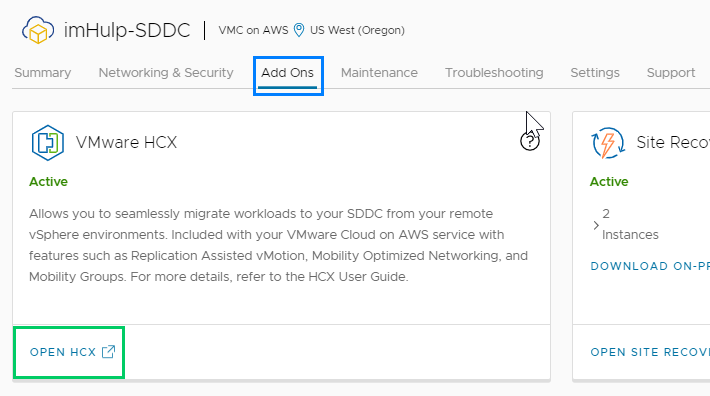Viewport: 710px width, 396px height.
Task: Expand the 2 Instances chevron
Action: tap(596, 225)
